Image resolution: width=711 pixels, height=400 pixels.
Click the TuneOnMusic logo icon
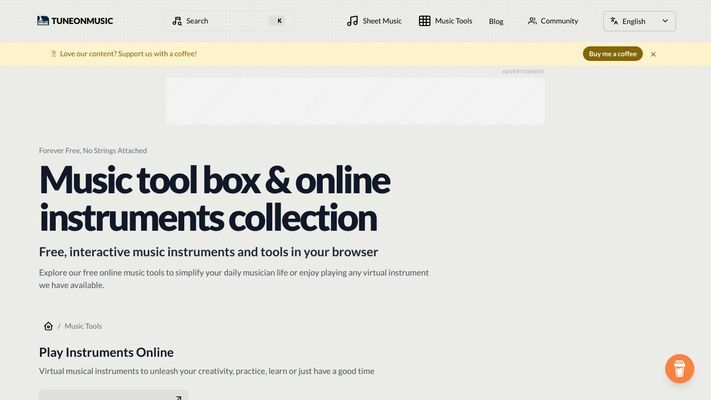click(43, 20)
